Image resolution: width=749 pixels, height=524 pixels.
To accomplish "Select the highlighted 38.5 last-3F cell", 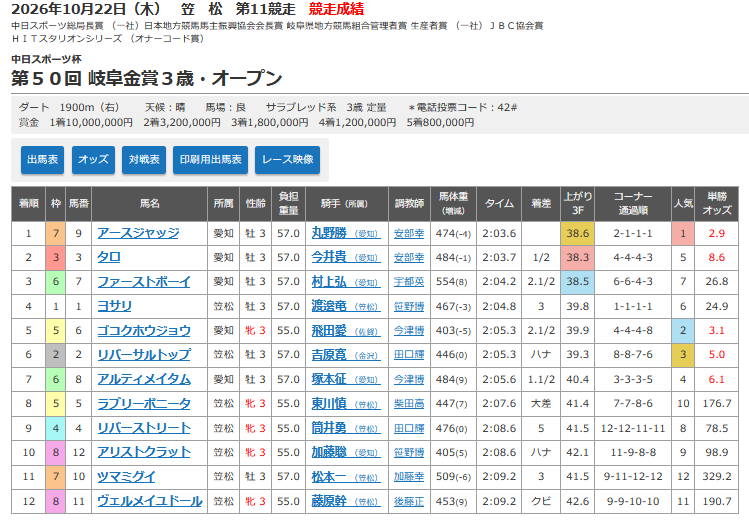I will [578, 282].
